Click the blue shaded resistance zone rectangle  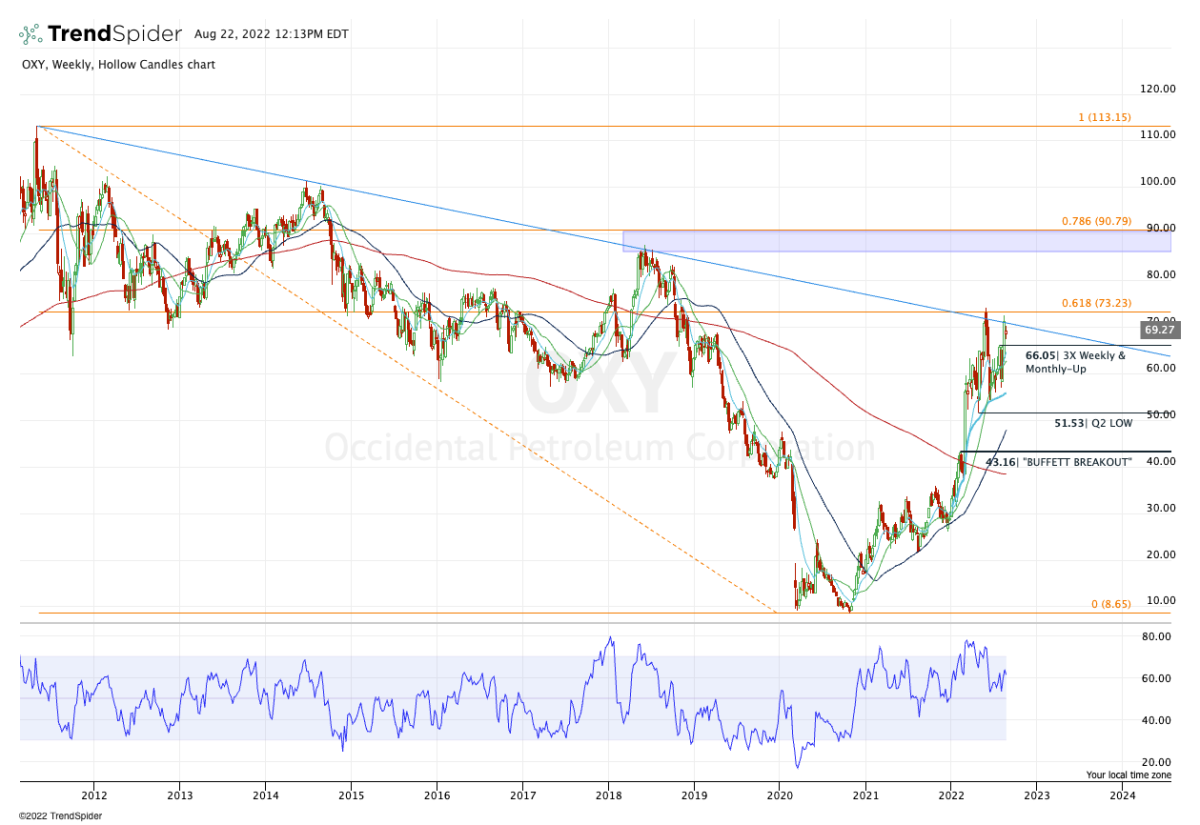(896, 241)
